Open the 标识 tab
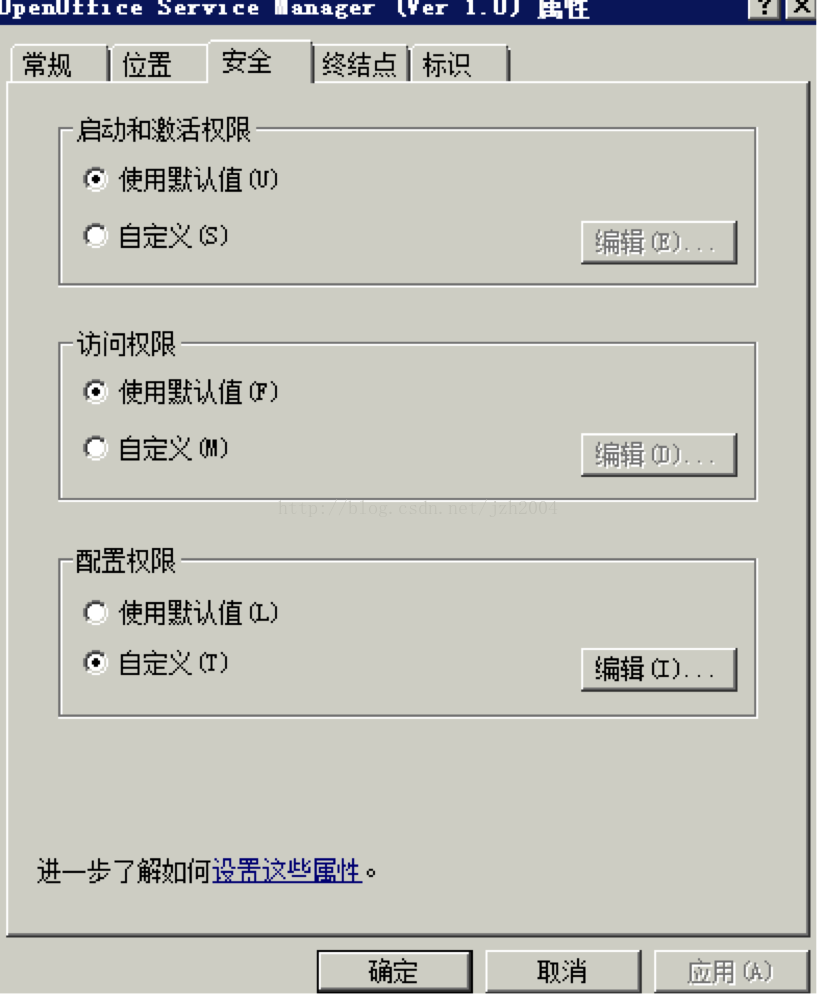Screen dimensions: 817x994 point(447,66)
